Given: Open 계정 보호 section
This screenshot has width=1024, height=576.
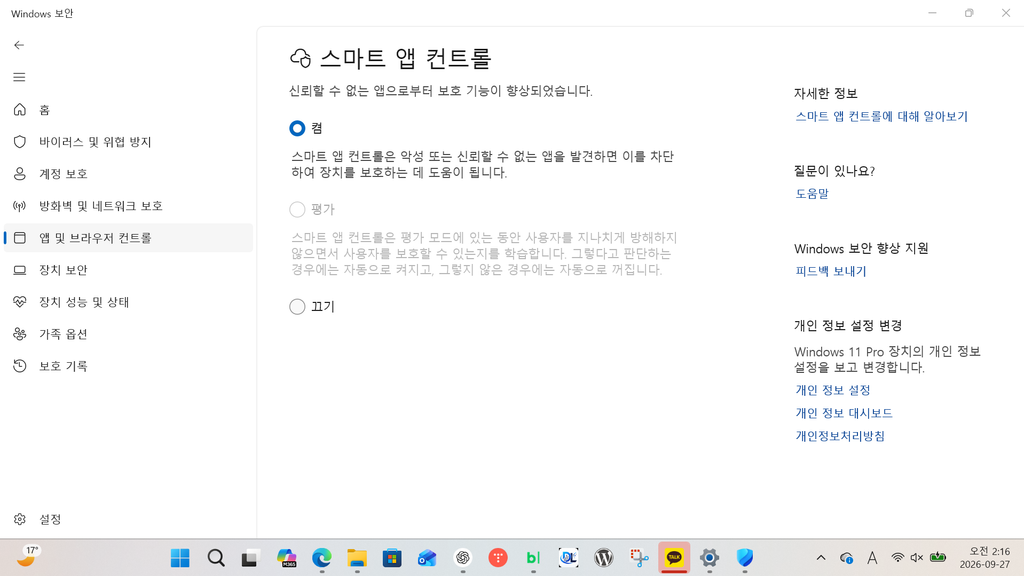Looking at the screenshot, I should point(128,174).
